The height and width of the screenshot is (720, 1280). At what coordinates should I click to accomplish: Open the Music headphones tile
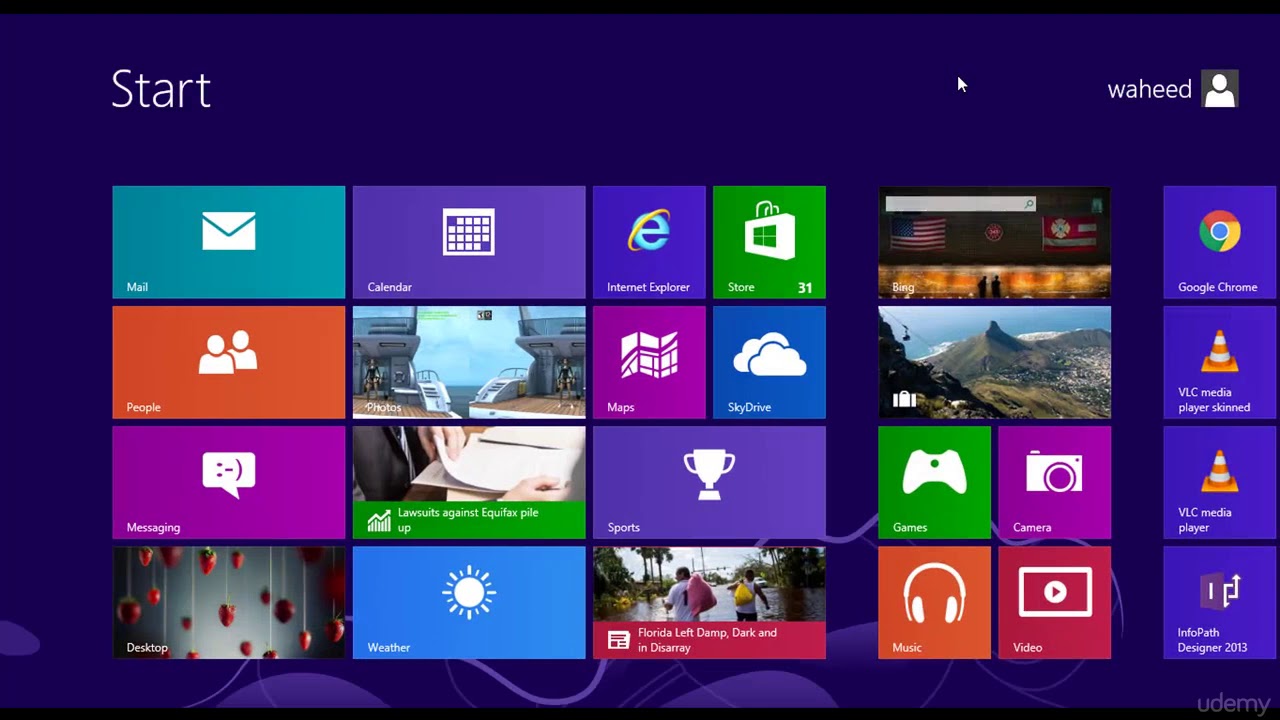tap(934, 602)
